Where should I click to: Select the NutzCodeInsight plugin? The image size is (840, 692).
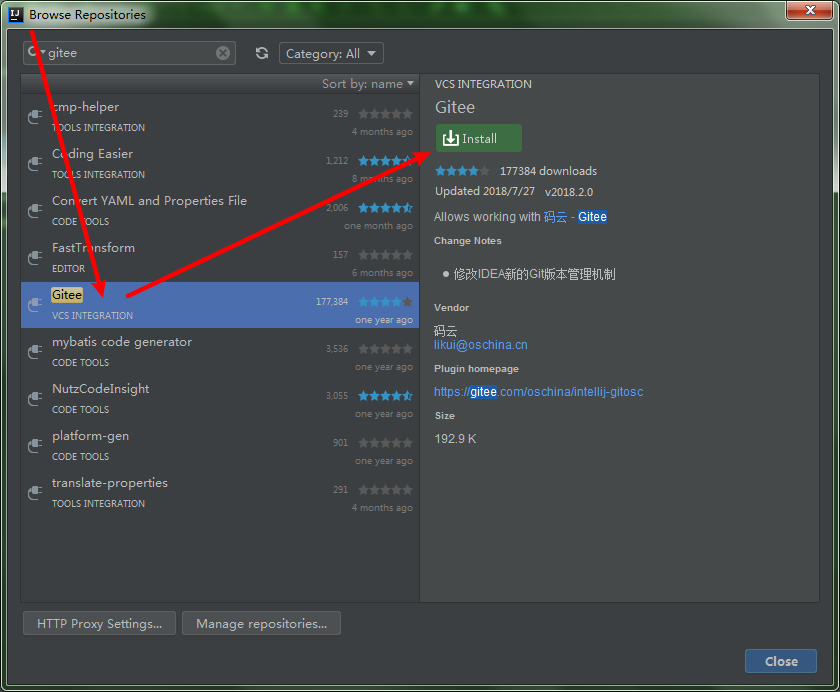220,399
